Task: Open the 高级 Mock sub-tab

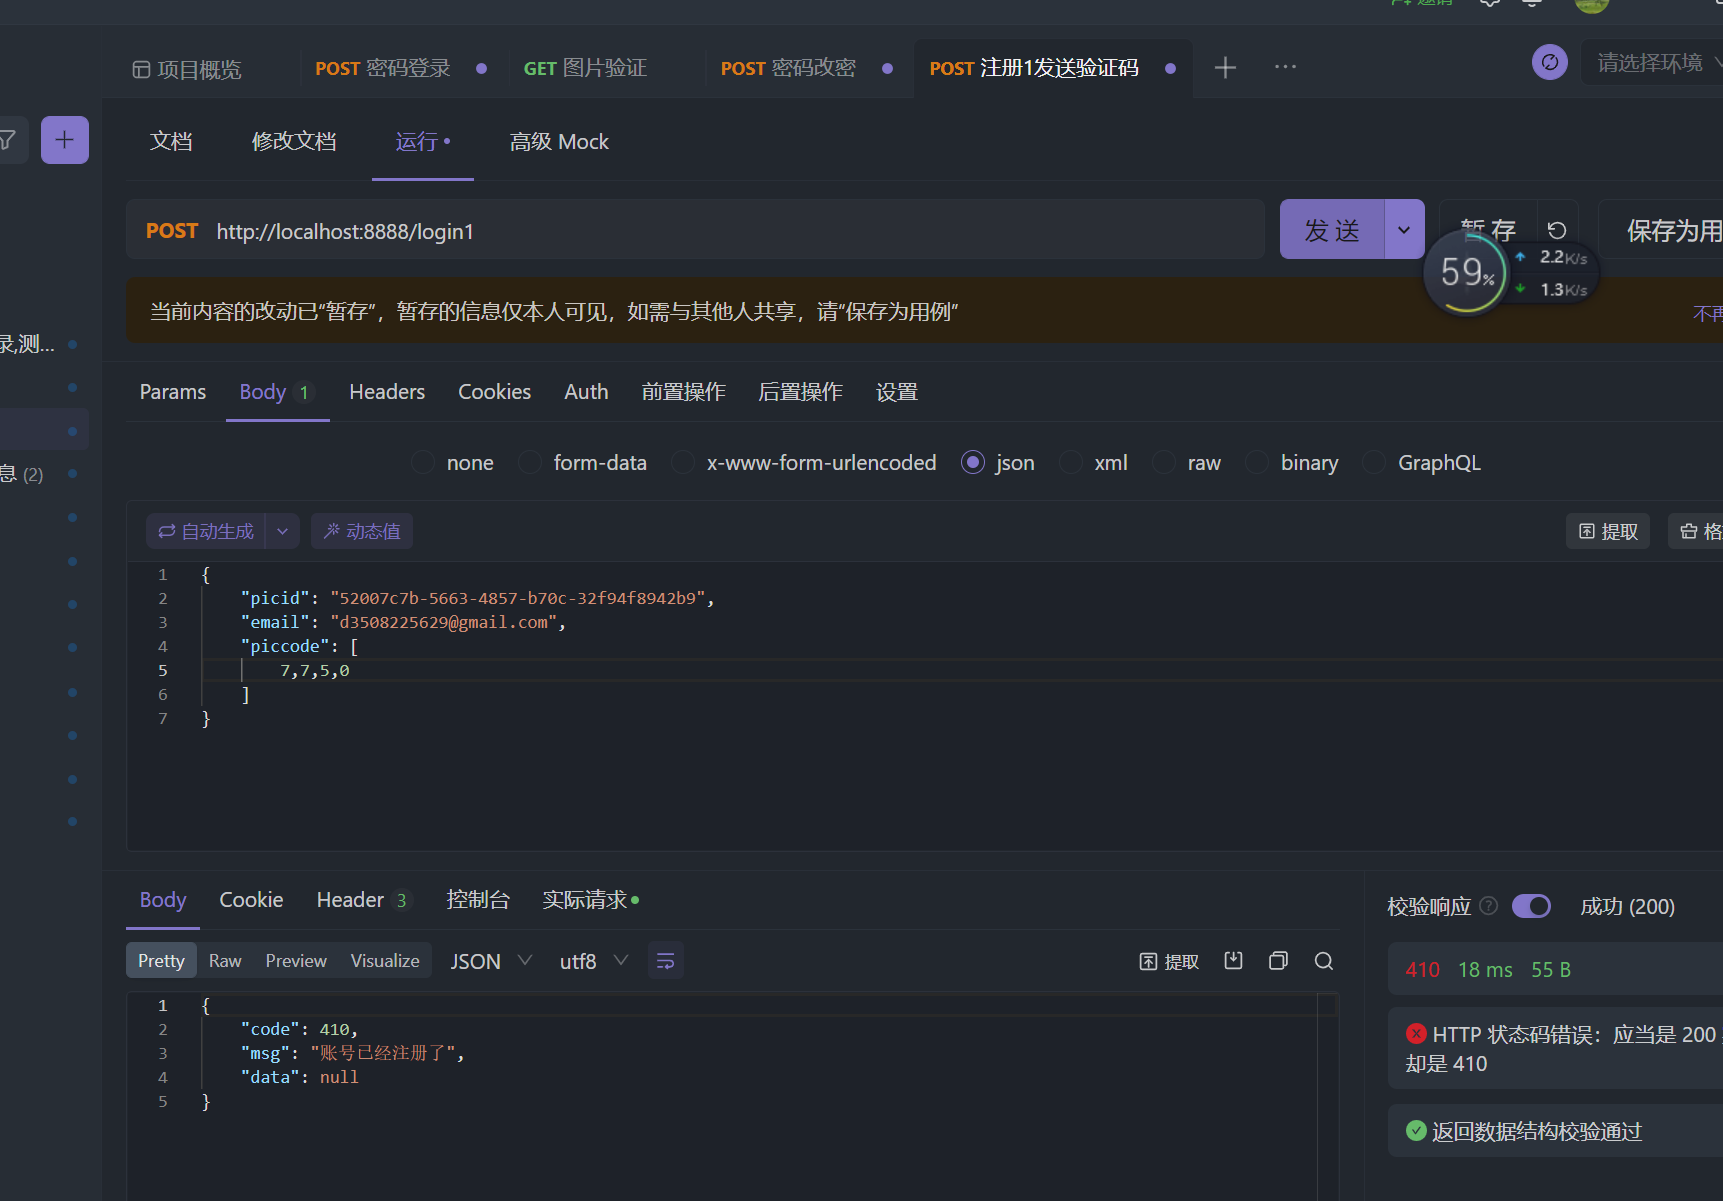Action: coord(559,141)
